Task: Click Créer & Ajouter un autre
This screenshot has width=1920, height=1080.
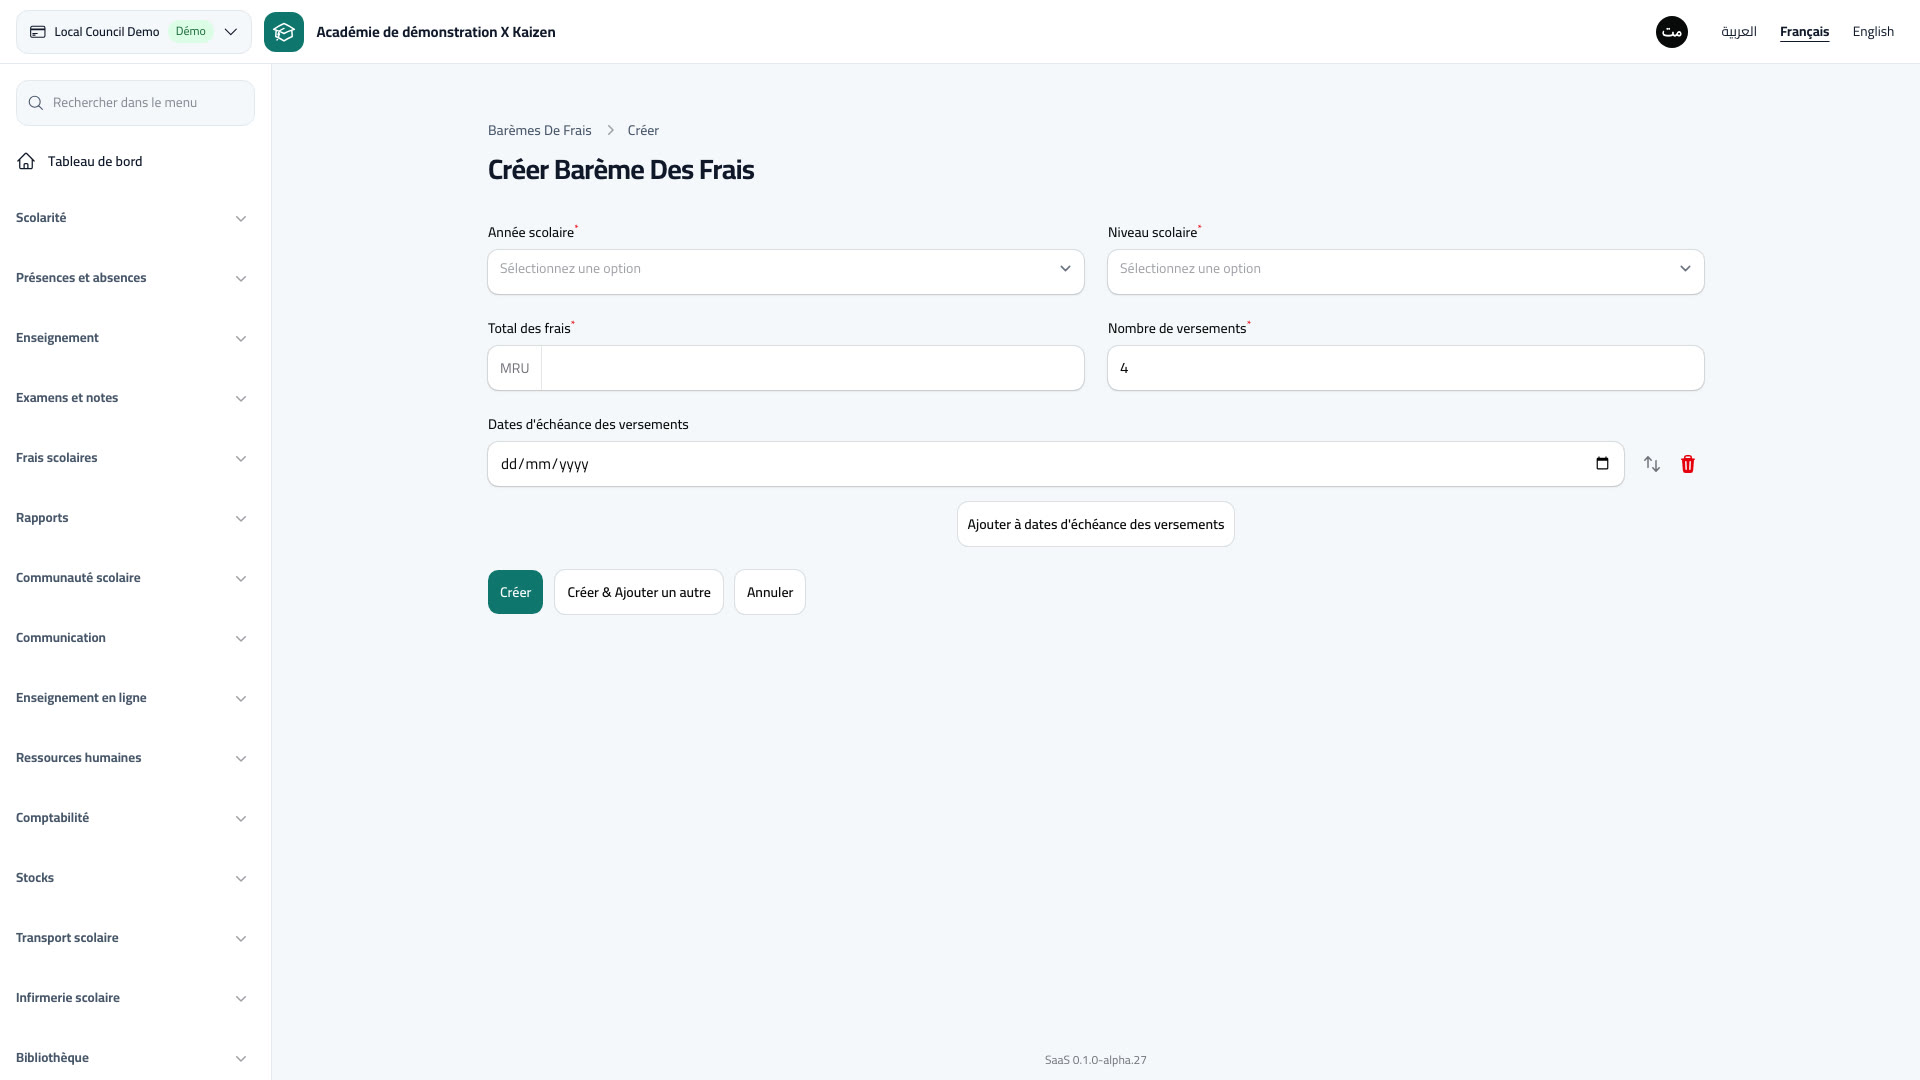Action: (x=639, y=592)
